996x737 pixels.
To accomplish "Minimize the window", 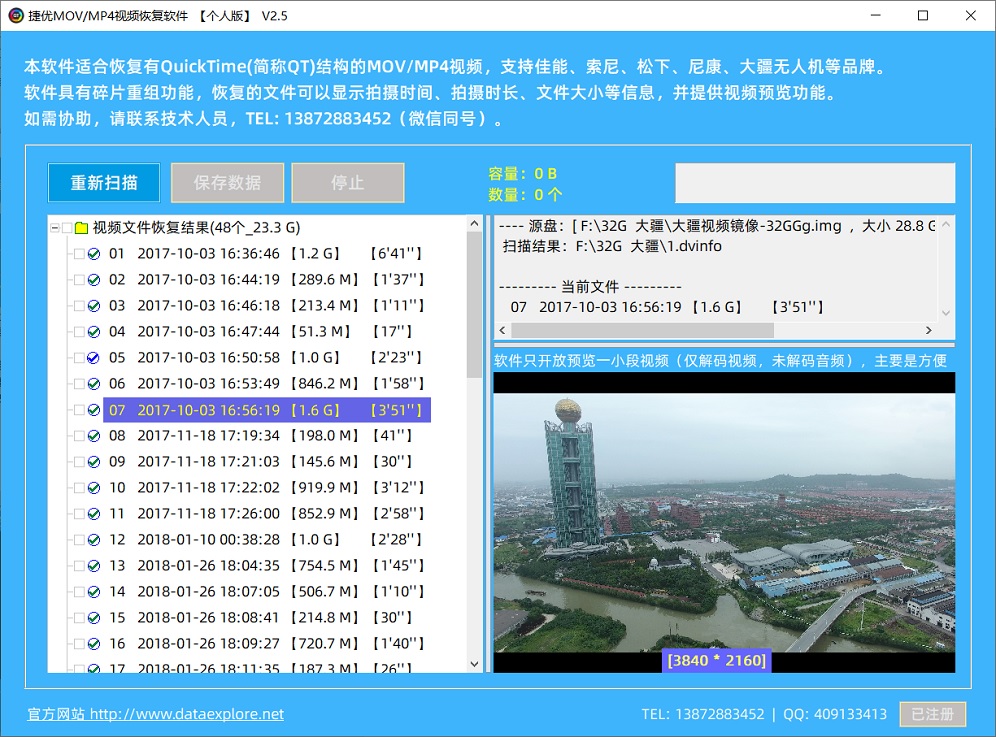I will (875, 15).
